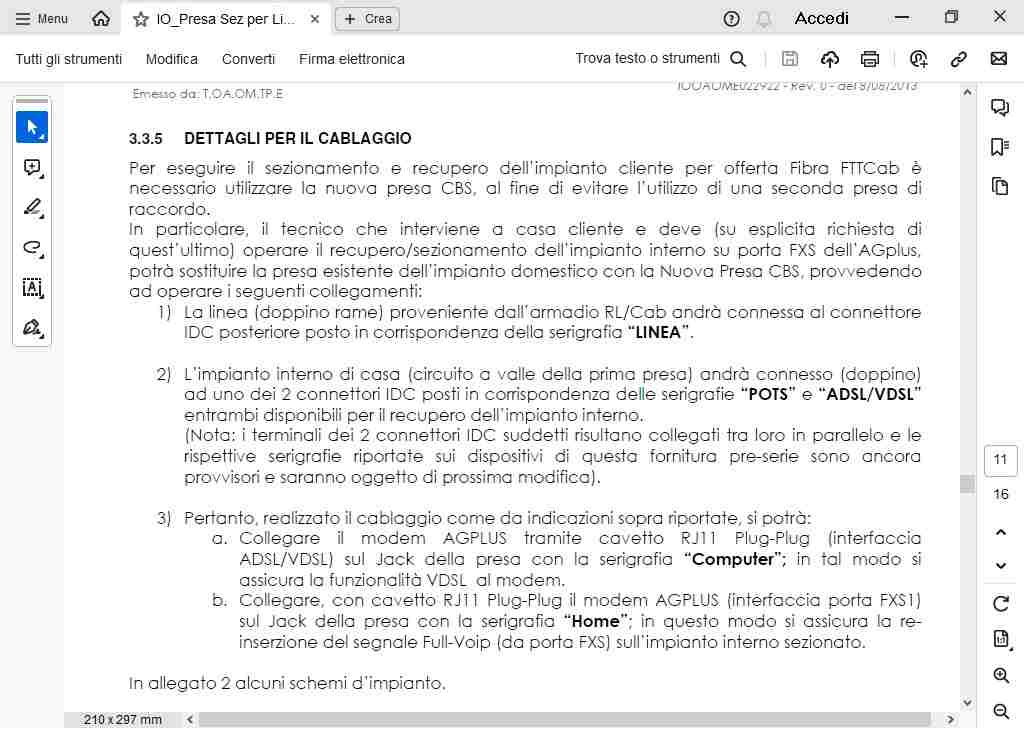Viewport: 1024px width, 740px height.
Task: Open the Menu hamburger
Action: point(42,19)
